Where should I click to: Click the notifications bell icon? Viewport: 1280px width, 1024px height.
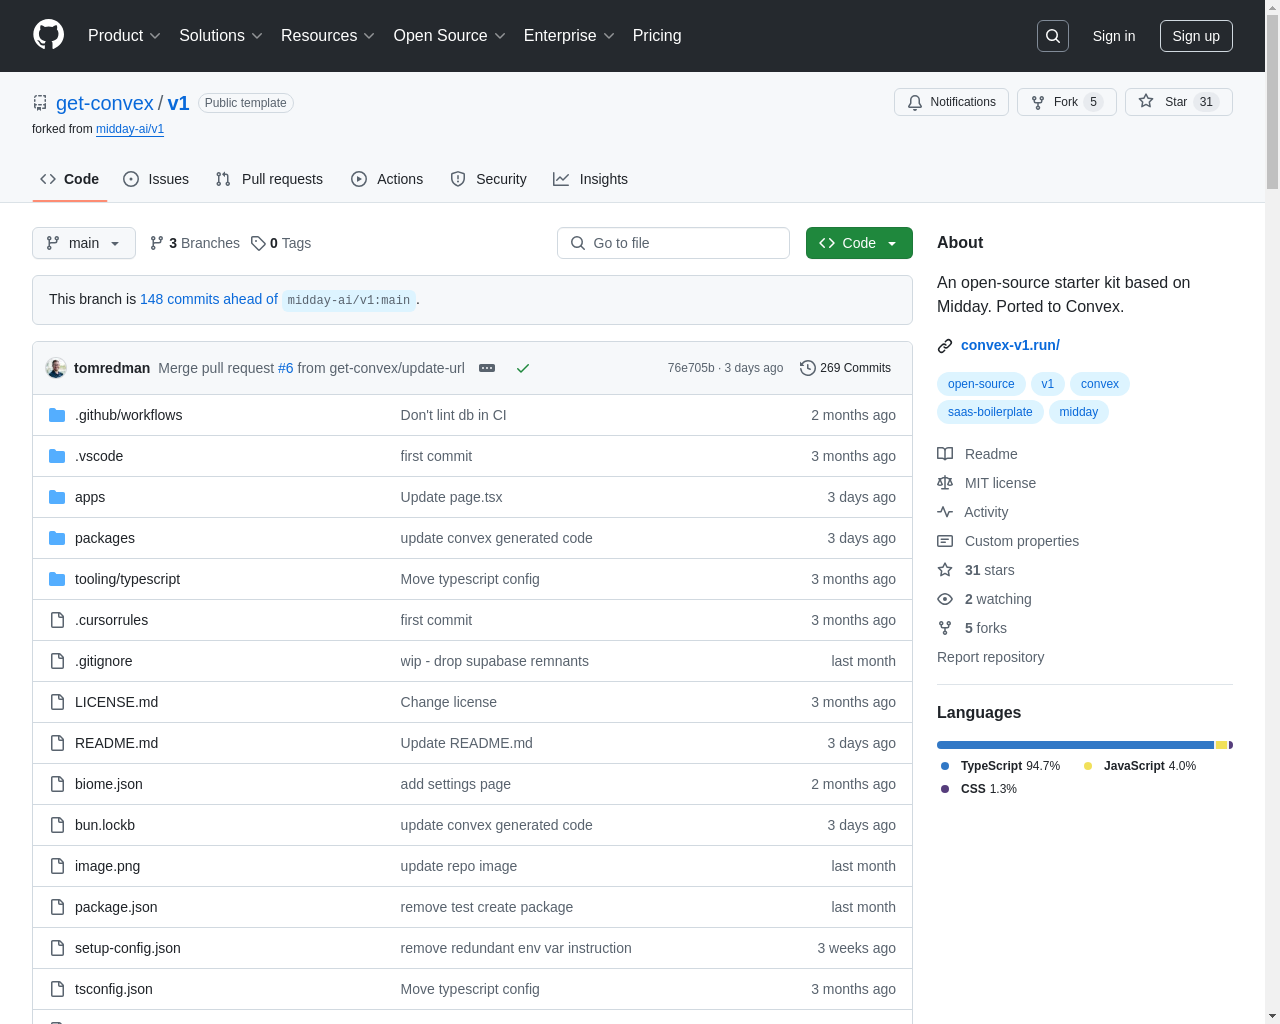coord(915,102)
